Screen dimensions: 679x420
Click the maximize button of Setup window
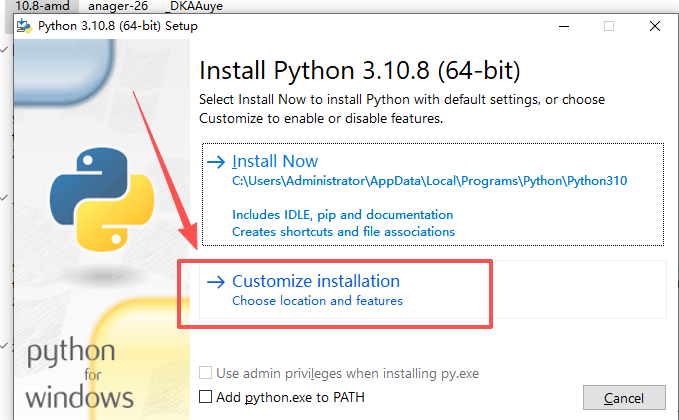(609, 26)
